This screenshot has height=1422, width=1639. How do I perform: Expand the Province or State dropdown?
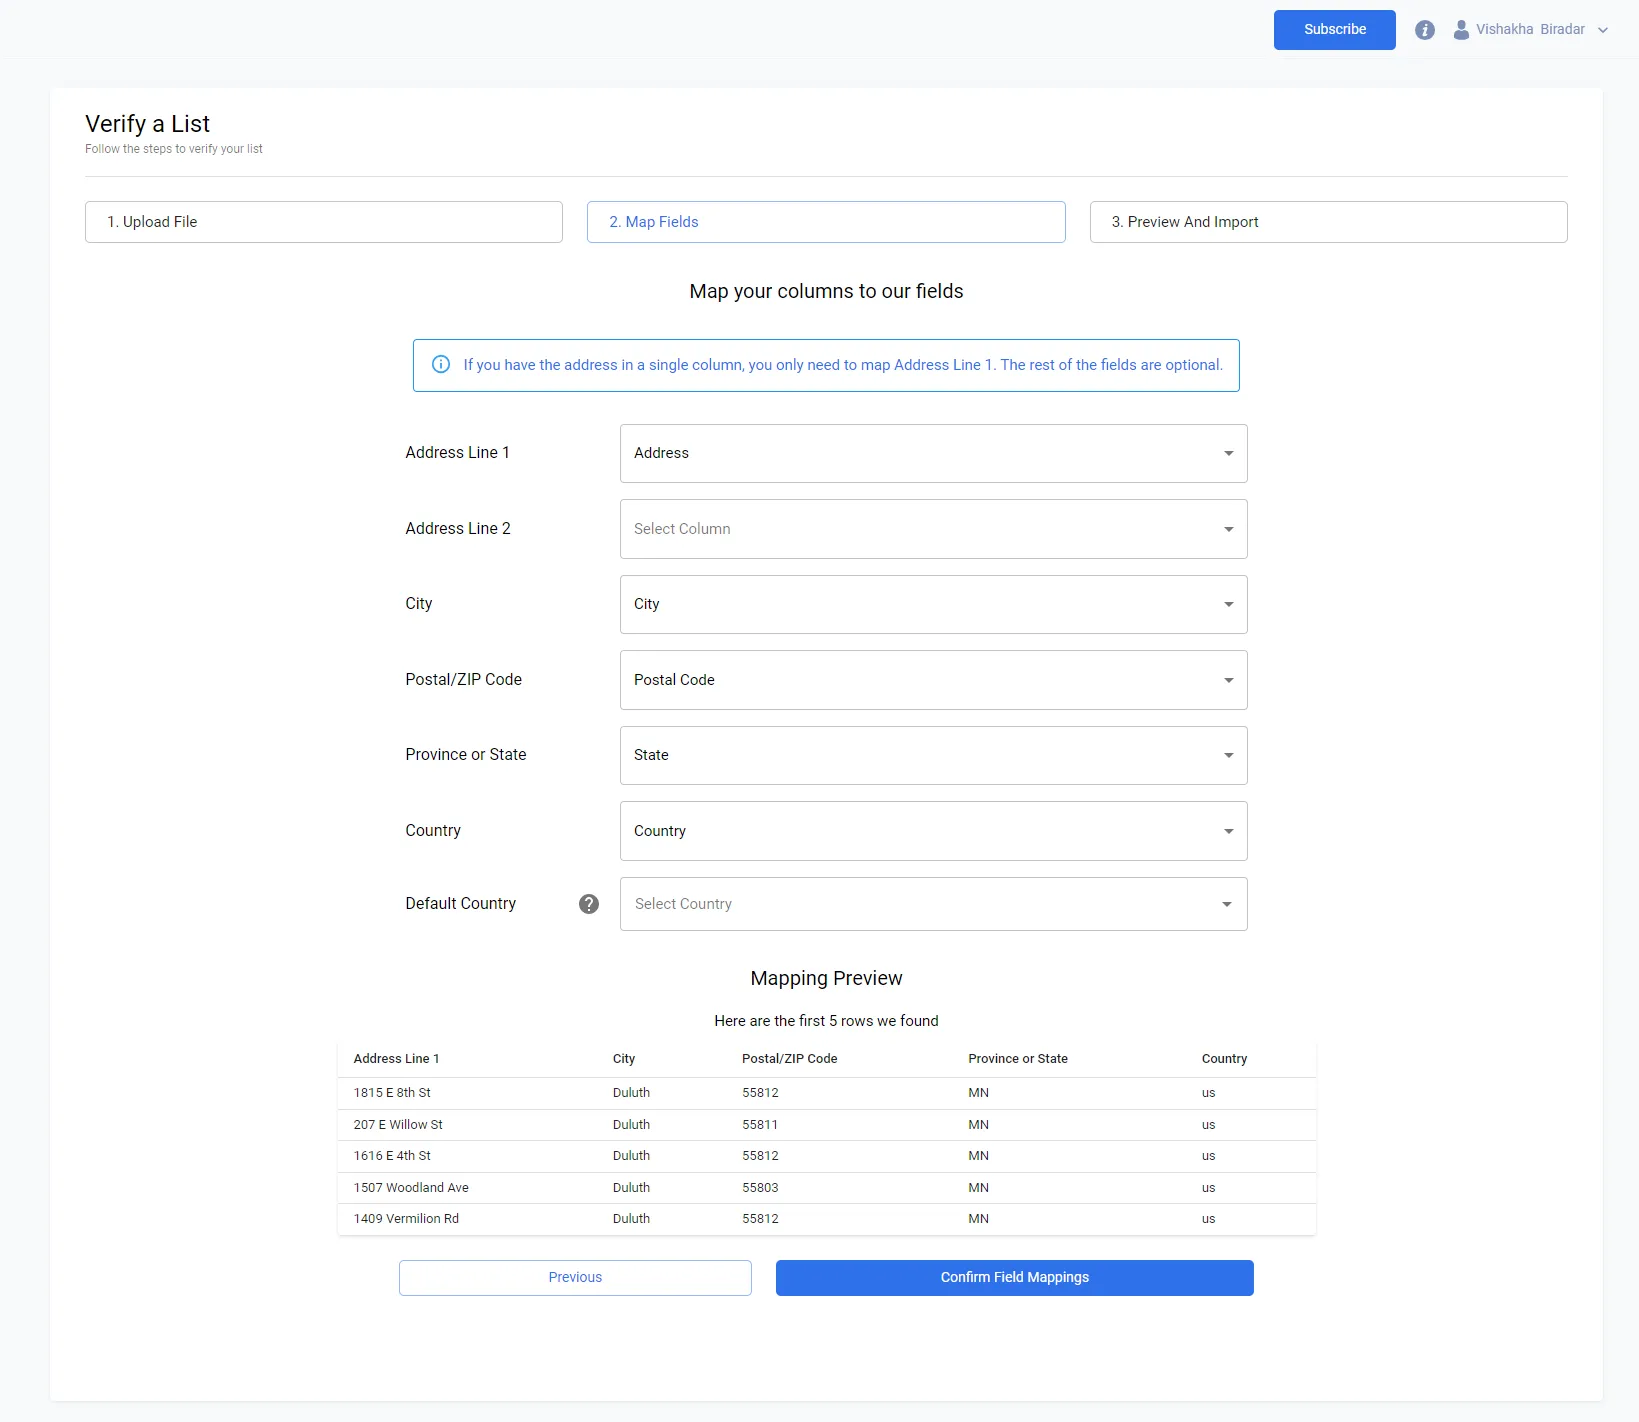point(933,755)
